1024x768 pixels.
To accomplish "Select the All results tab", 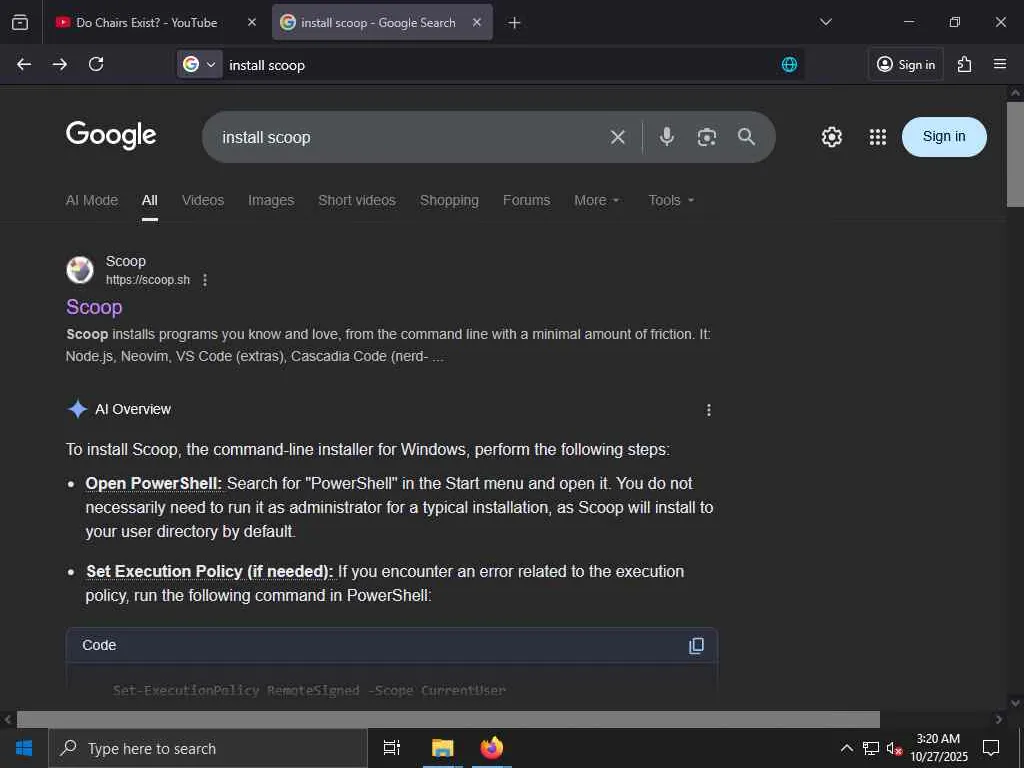I will coord(150,200).
